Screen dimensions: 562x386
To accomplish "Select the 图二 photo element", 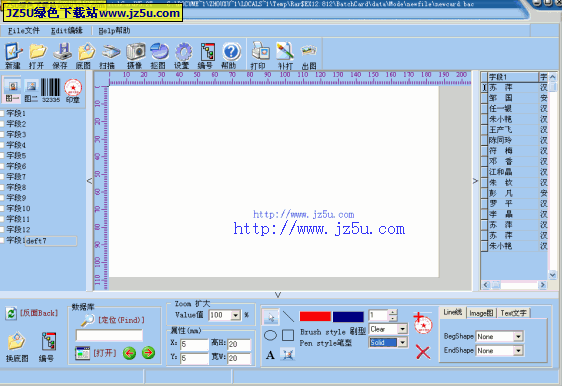I will coord(31,90).
